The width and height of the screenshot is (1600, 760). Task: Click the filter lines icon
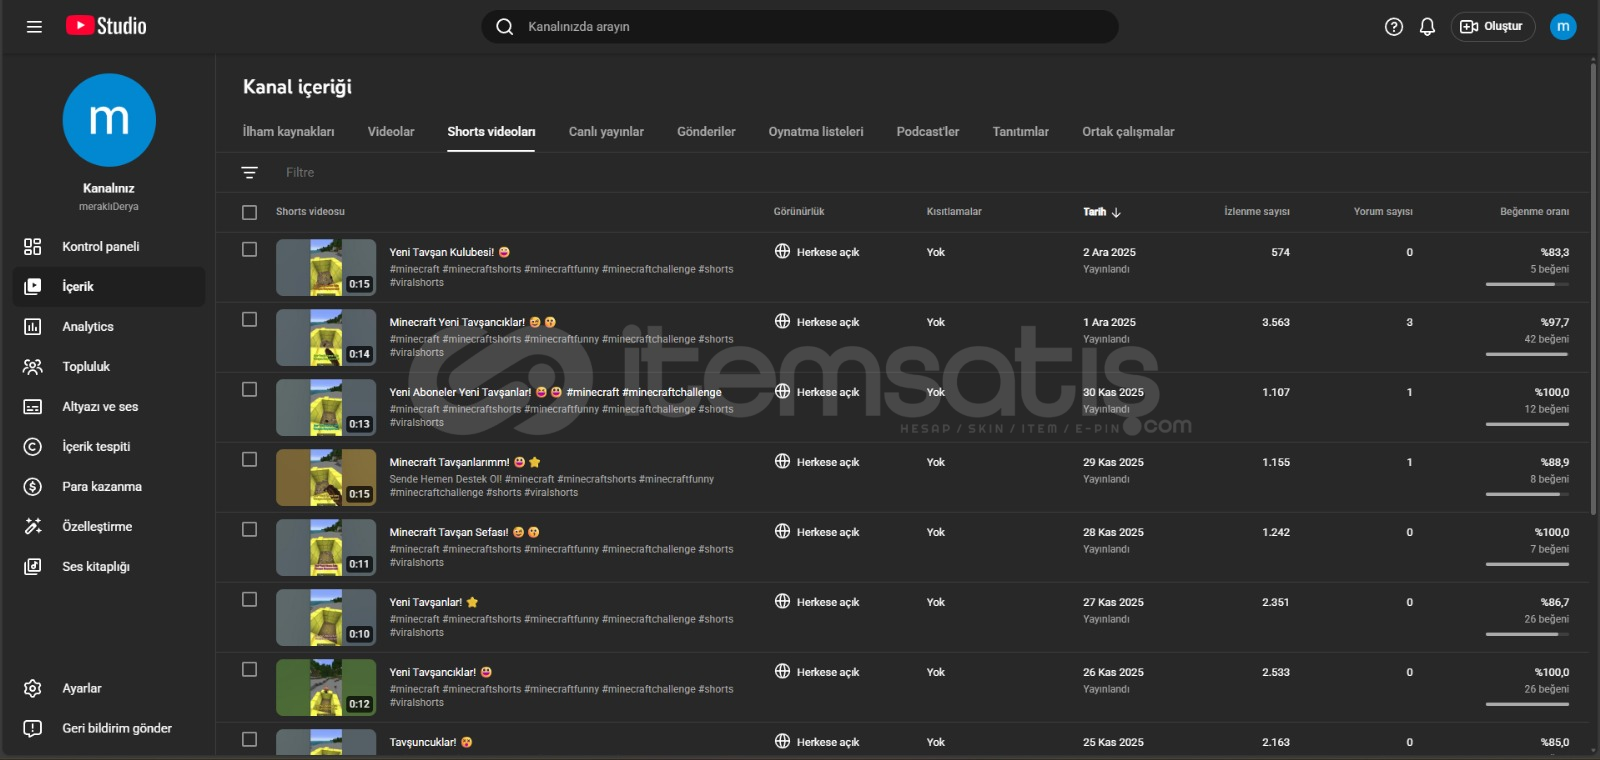(x=250, y=173)
